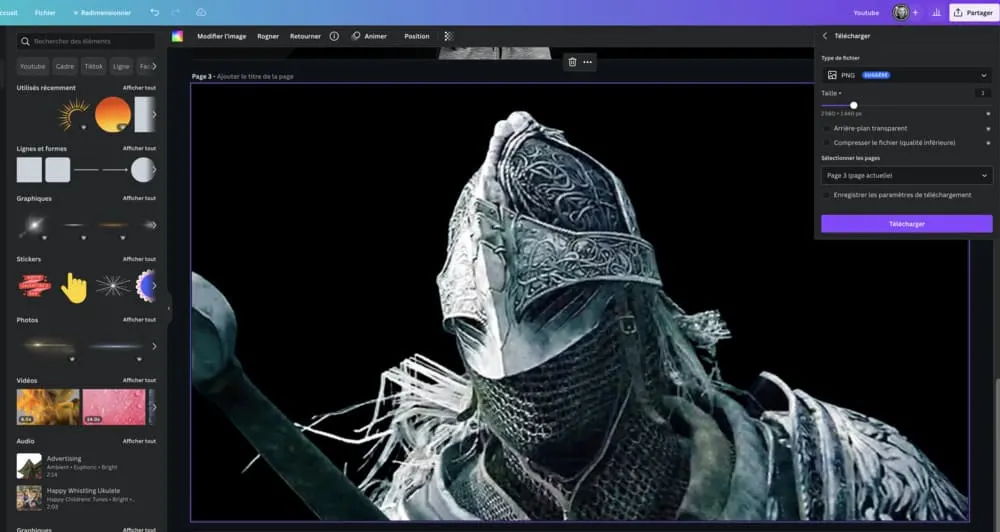Click the Taille multiplier value field
1000x532 pixels.
coord(983,93)
